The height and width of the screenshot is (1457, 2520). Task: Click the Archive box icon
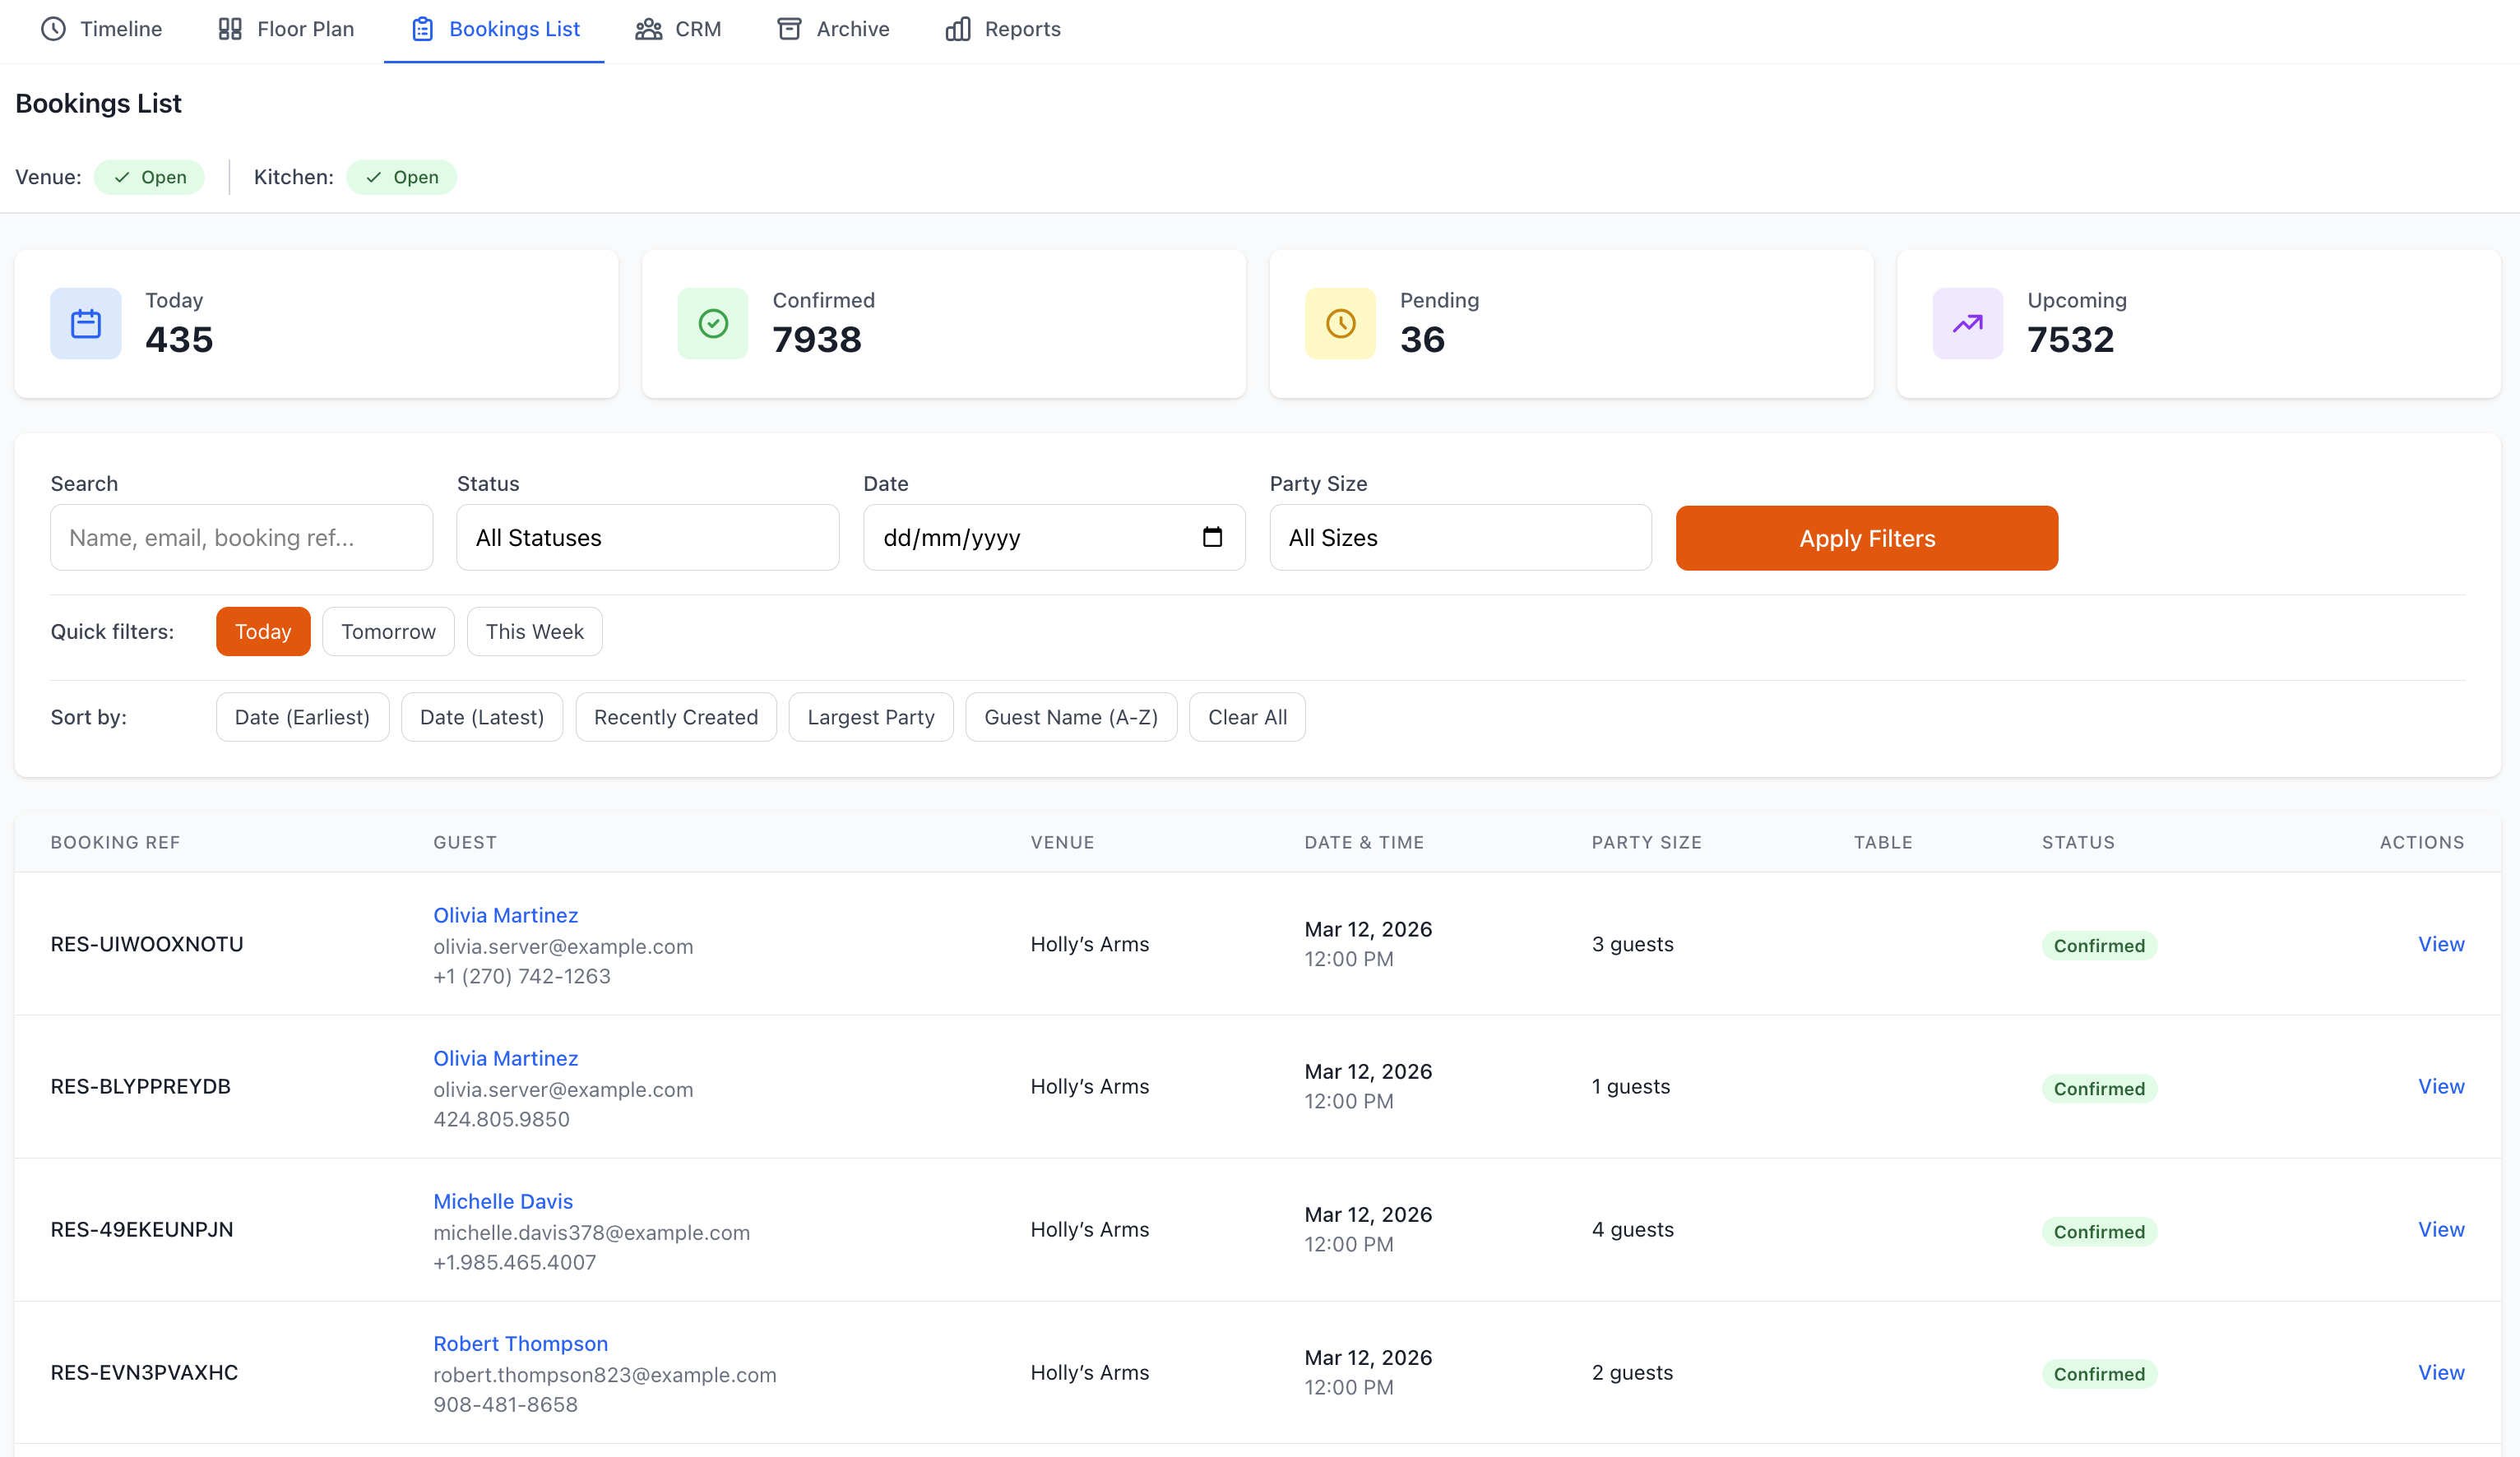tap(789, 29)
